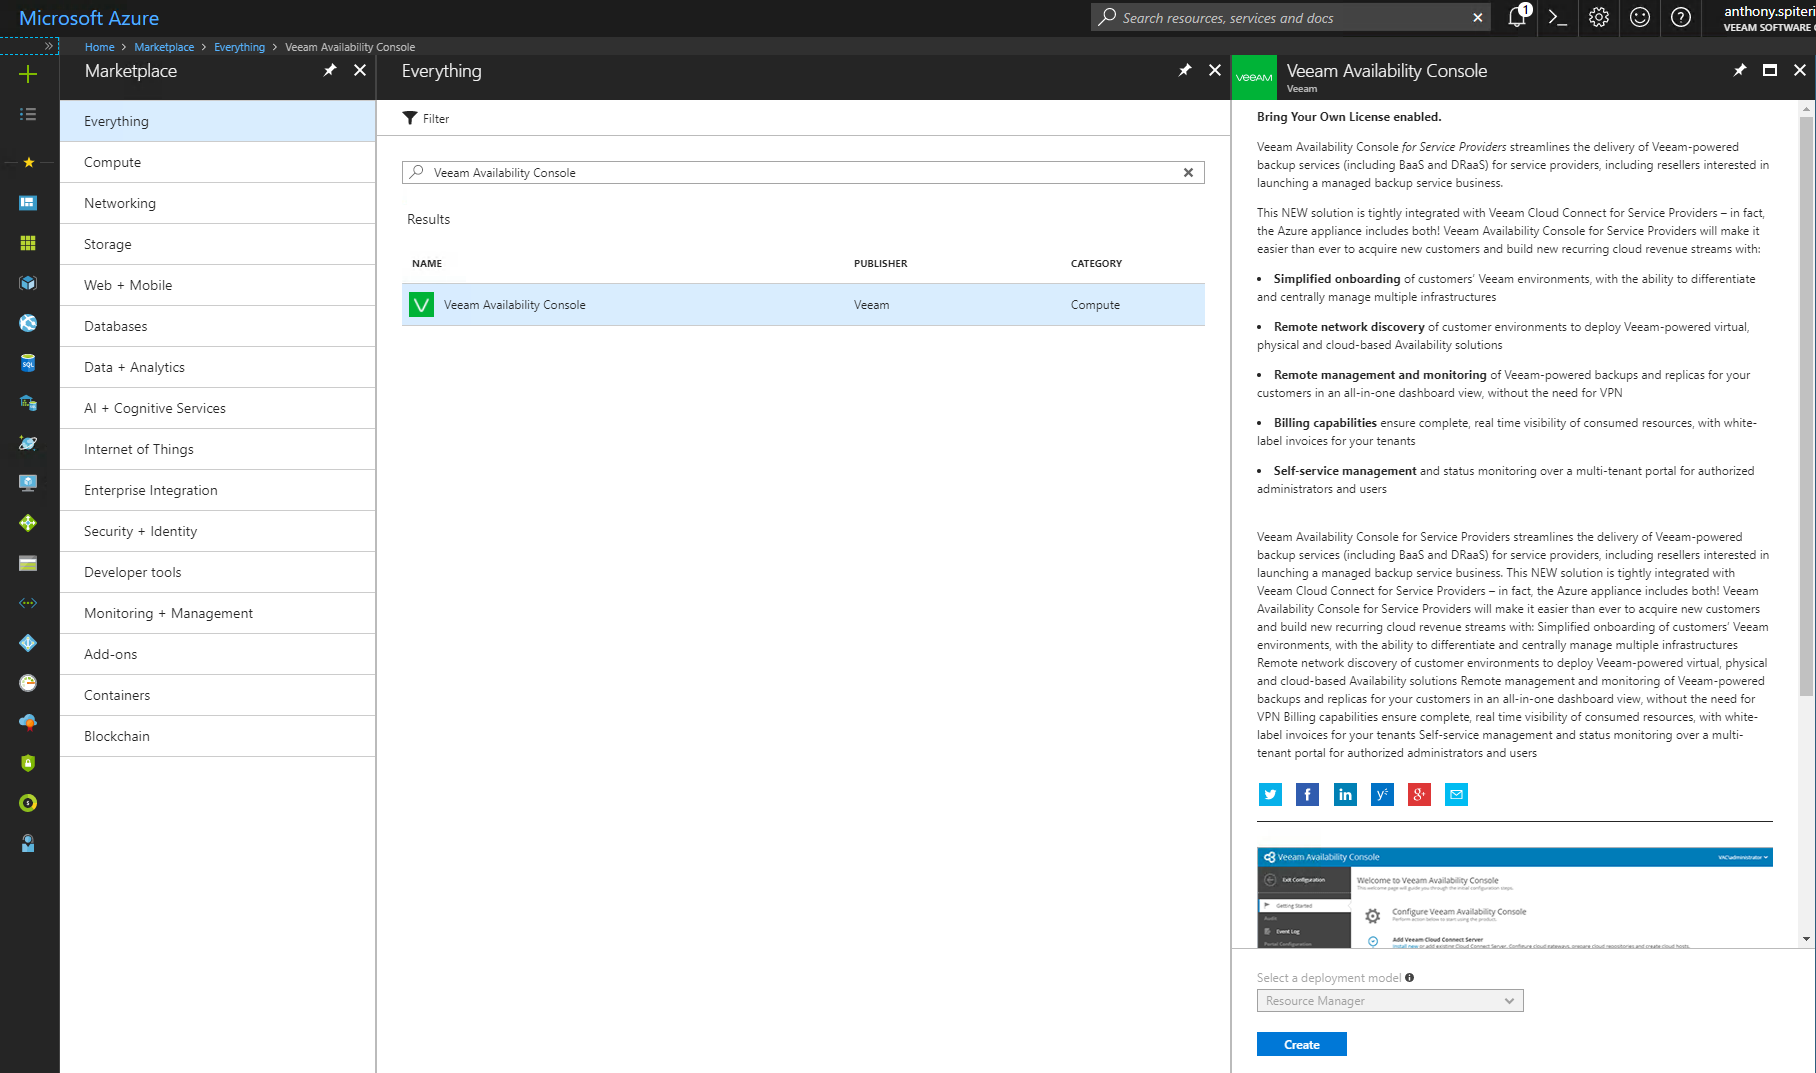Open Storage accounts icon in sidebar

tap(28, 563)
